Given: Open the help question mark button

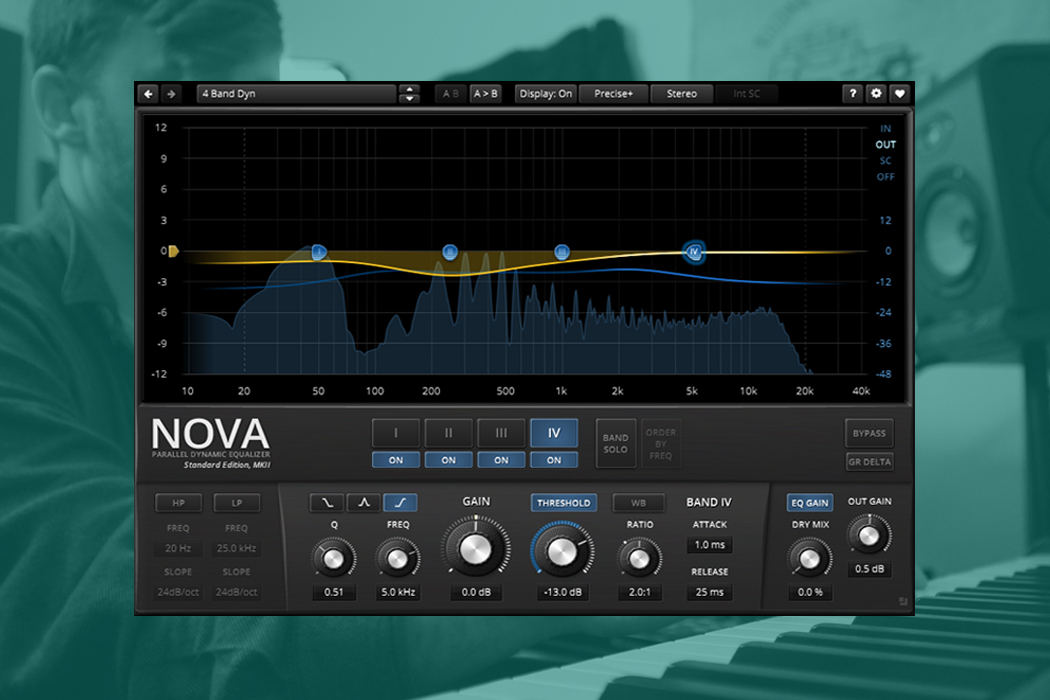Looking at the screenshot, I should (x=852, y=94).
